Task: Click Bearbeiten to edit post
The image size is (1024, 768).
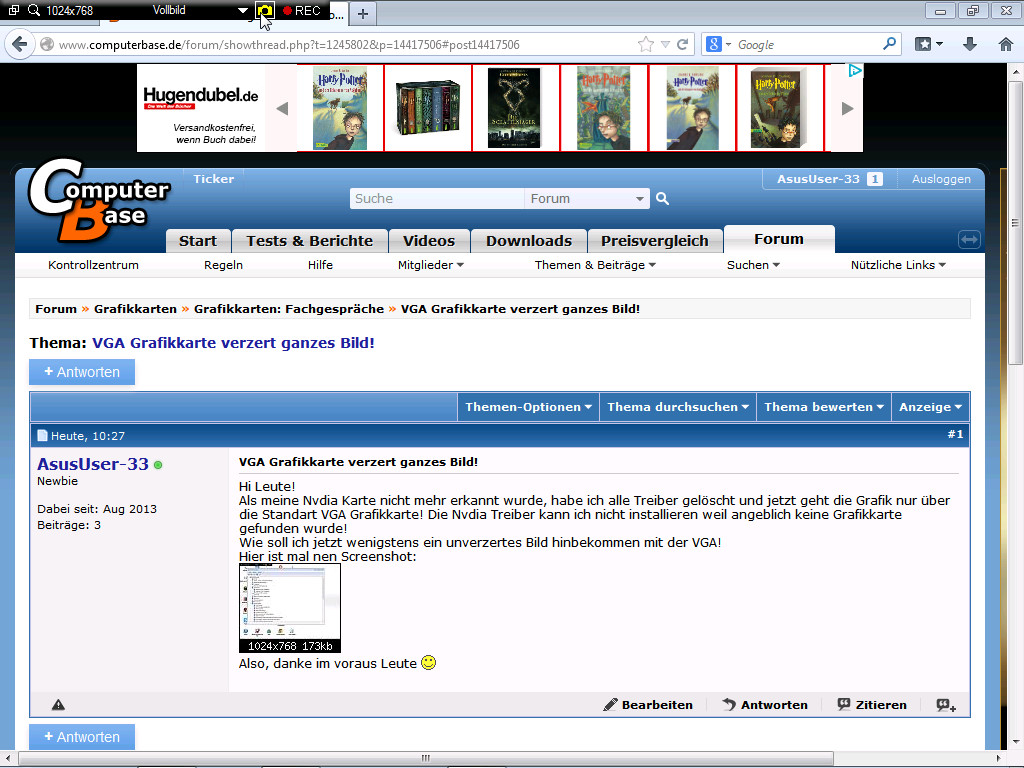Action: (x=648, y=705)
